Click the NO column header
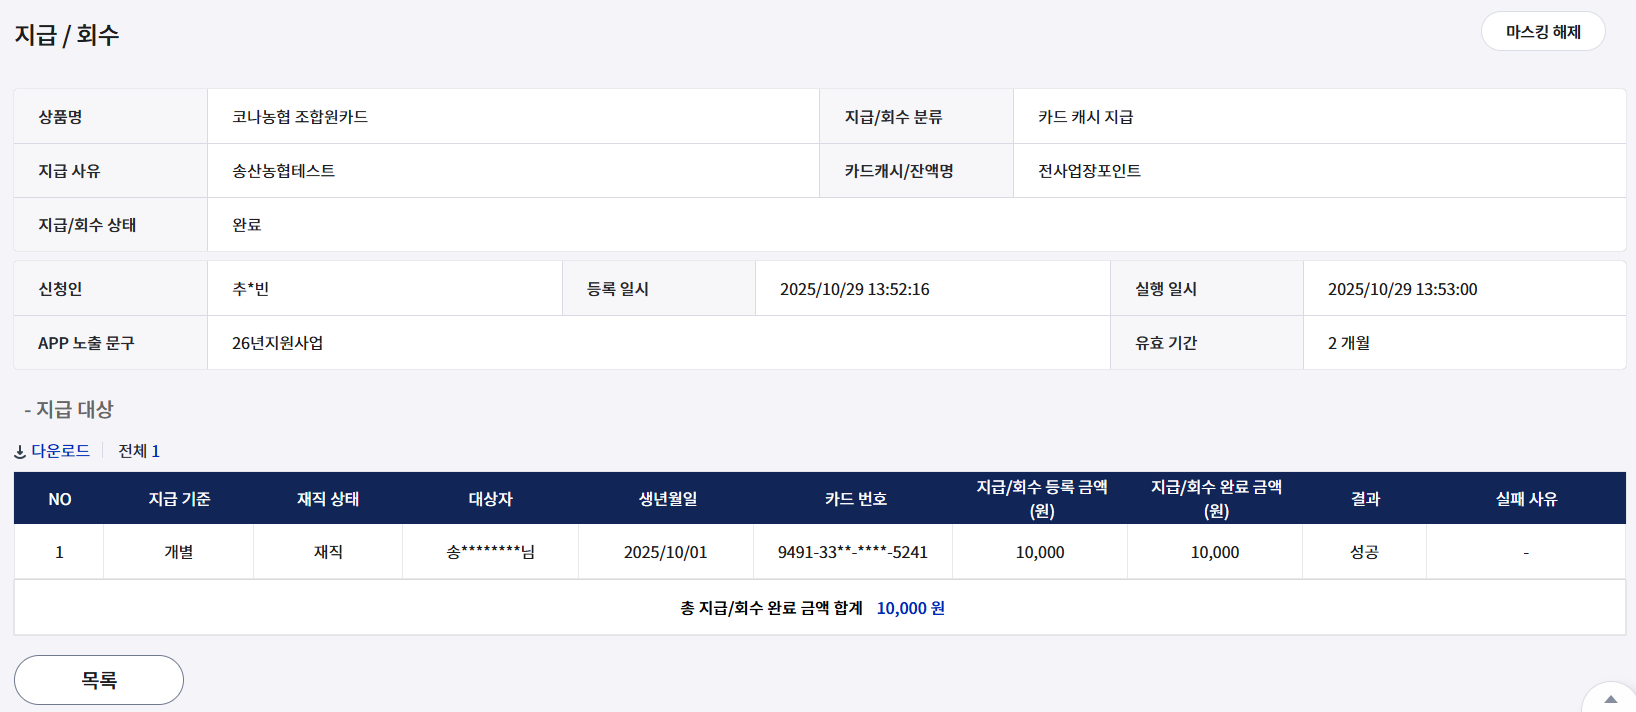 pos(60,499)
